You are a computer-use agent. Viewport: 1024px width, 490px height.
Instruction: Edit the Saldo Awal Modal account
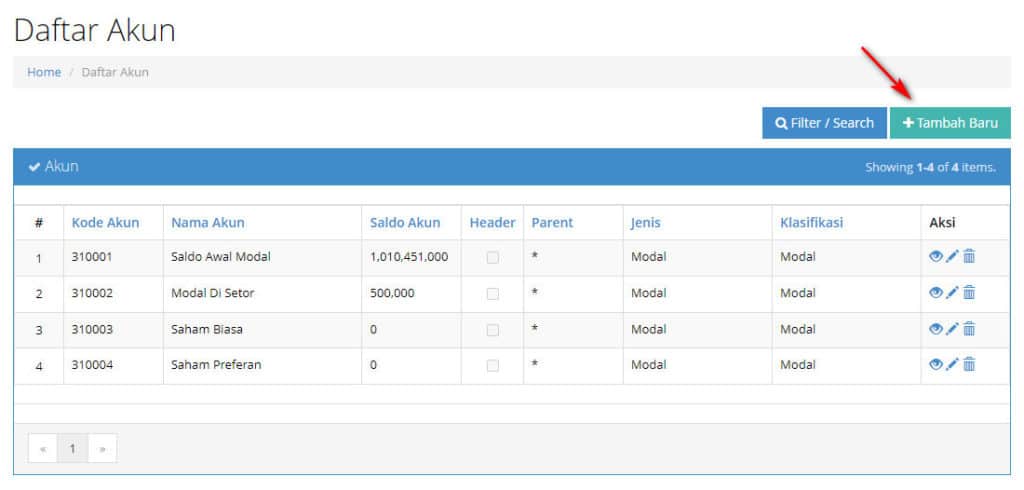tap(952, 257)
